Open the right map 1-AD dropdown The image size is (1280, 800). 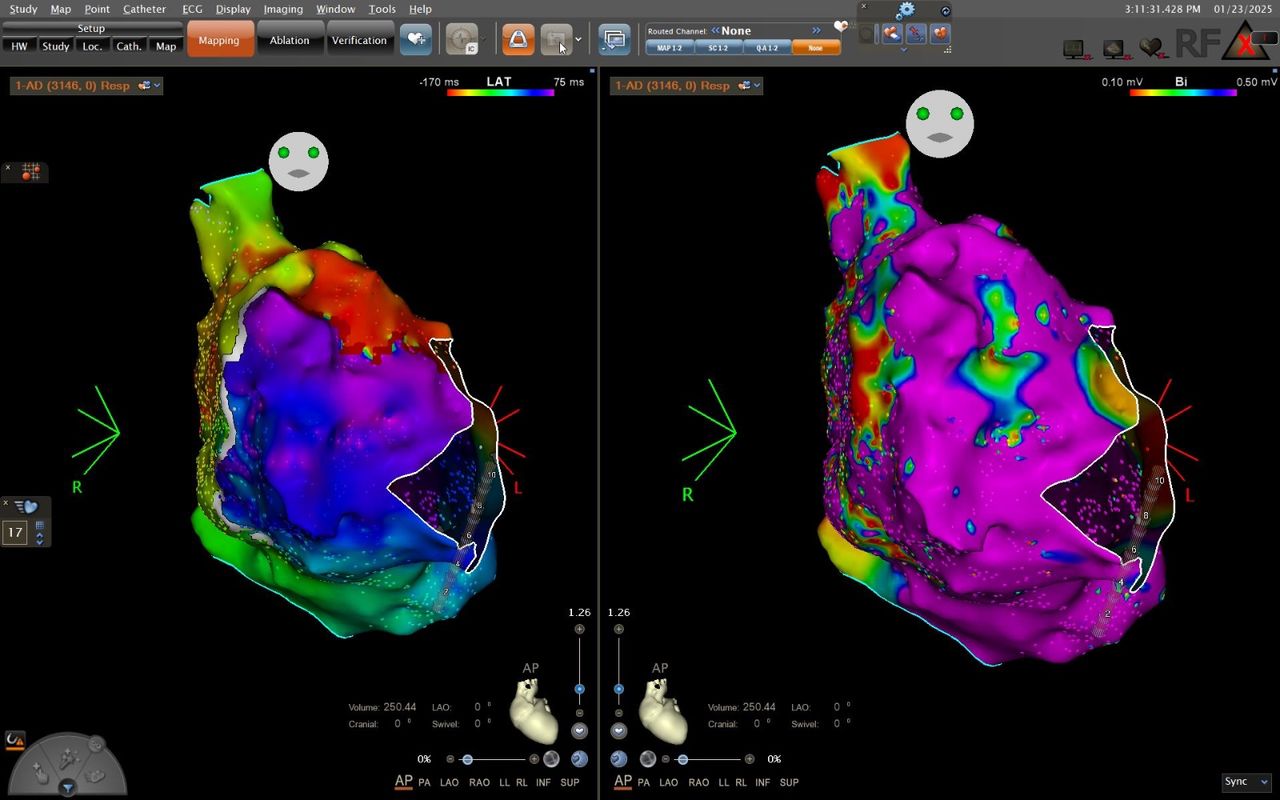(757, 86)
